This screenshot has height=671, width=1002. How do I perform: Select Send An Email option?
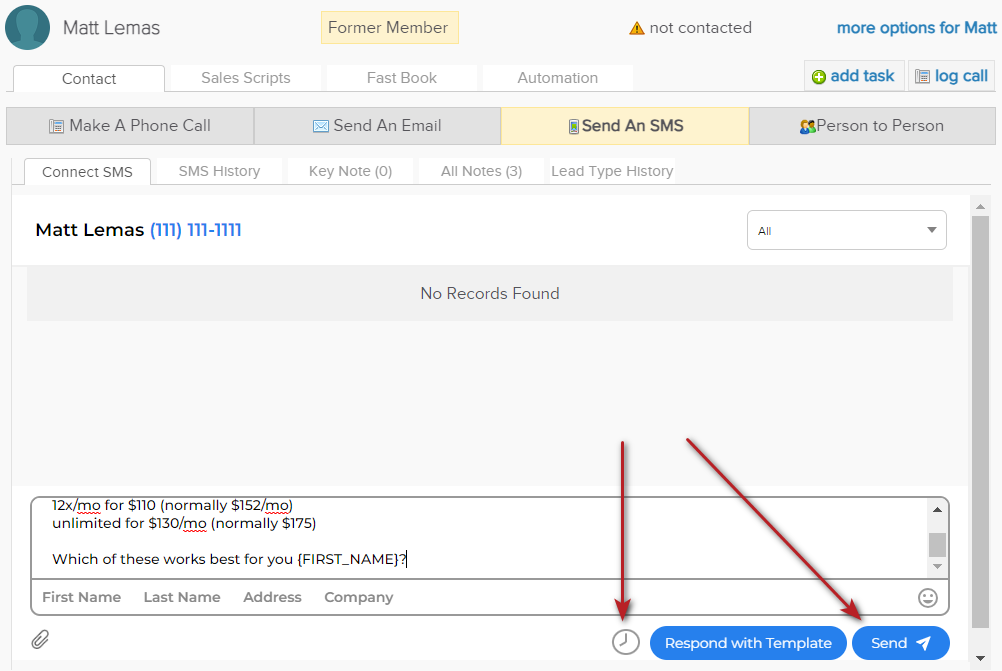[377, 126]
